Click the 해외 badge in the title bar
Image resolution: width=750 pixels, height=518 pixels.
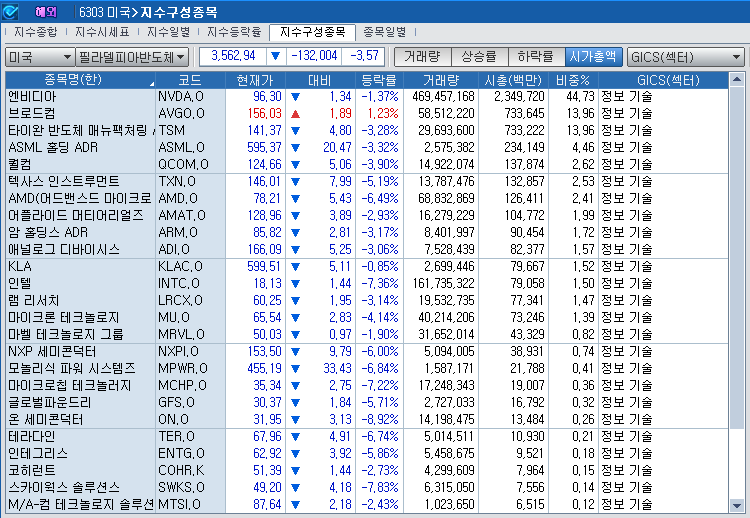point(45,12)
